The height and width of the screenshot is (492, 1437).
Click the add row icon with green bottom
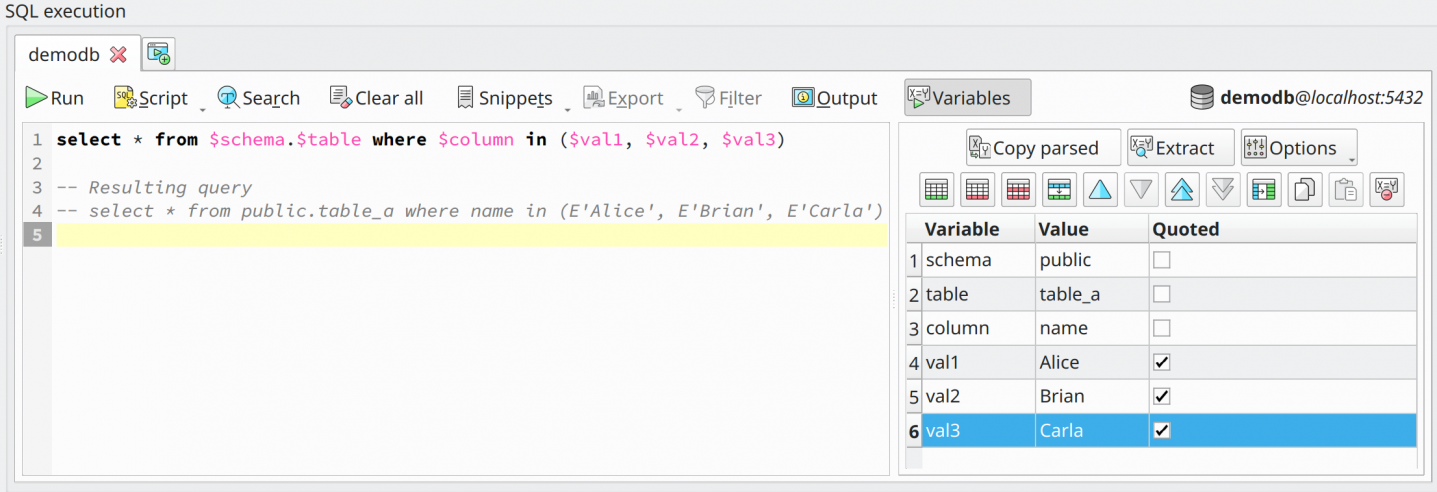tap(936, 189)
